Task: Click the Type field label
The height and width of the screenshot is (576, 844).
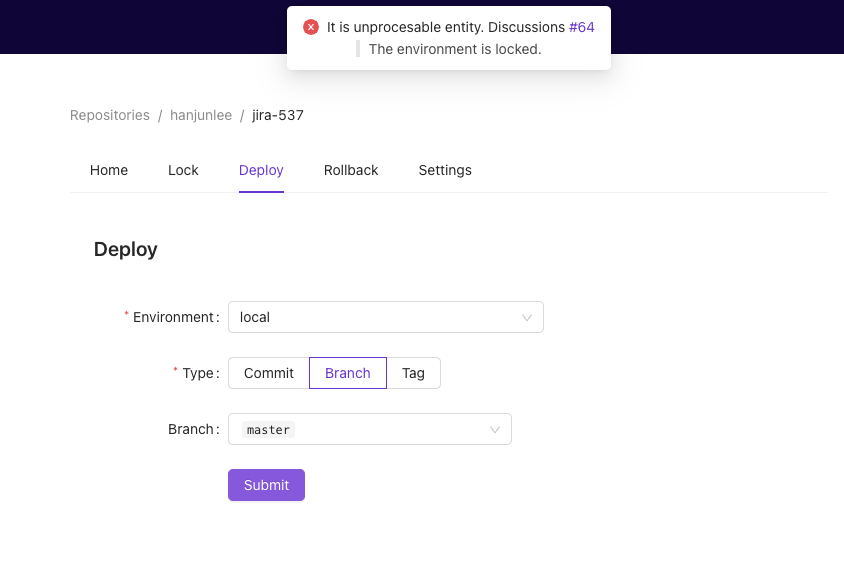Action: coord(196,373)
